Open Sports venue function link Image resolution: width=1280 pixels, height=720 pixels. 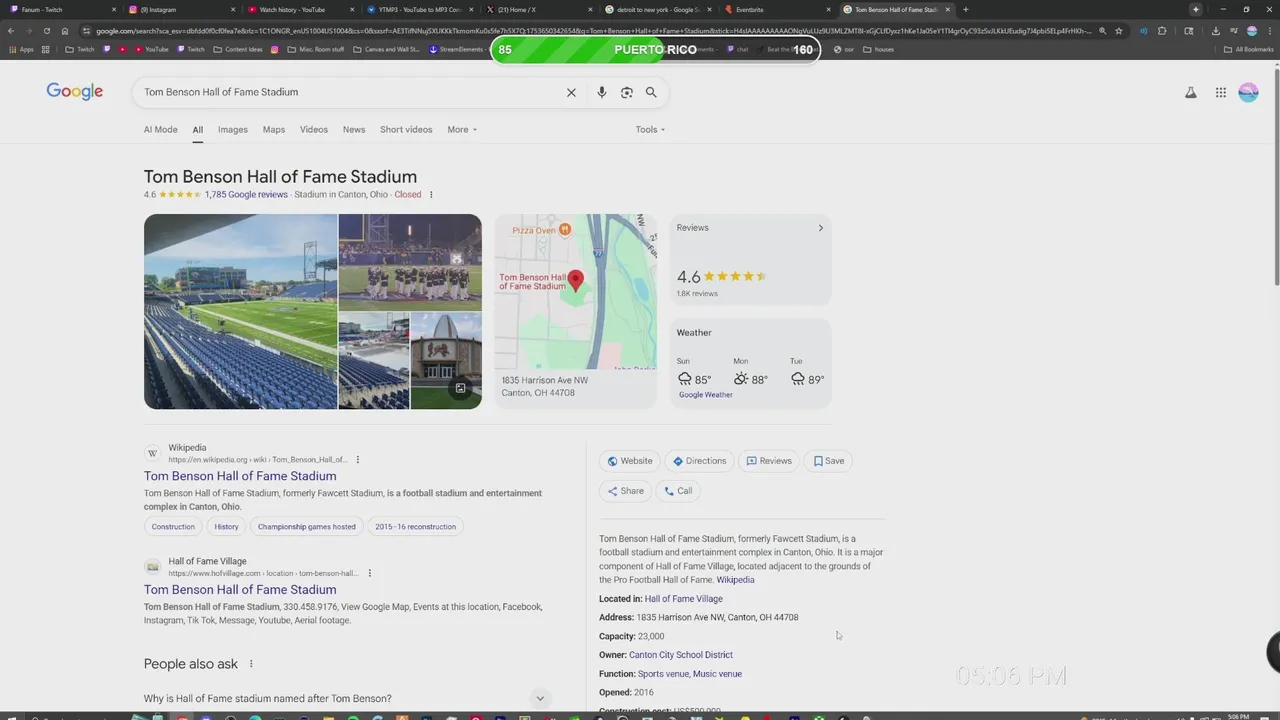tap(663, 674)
